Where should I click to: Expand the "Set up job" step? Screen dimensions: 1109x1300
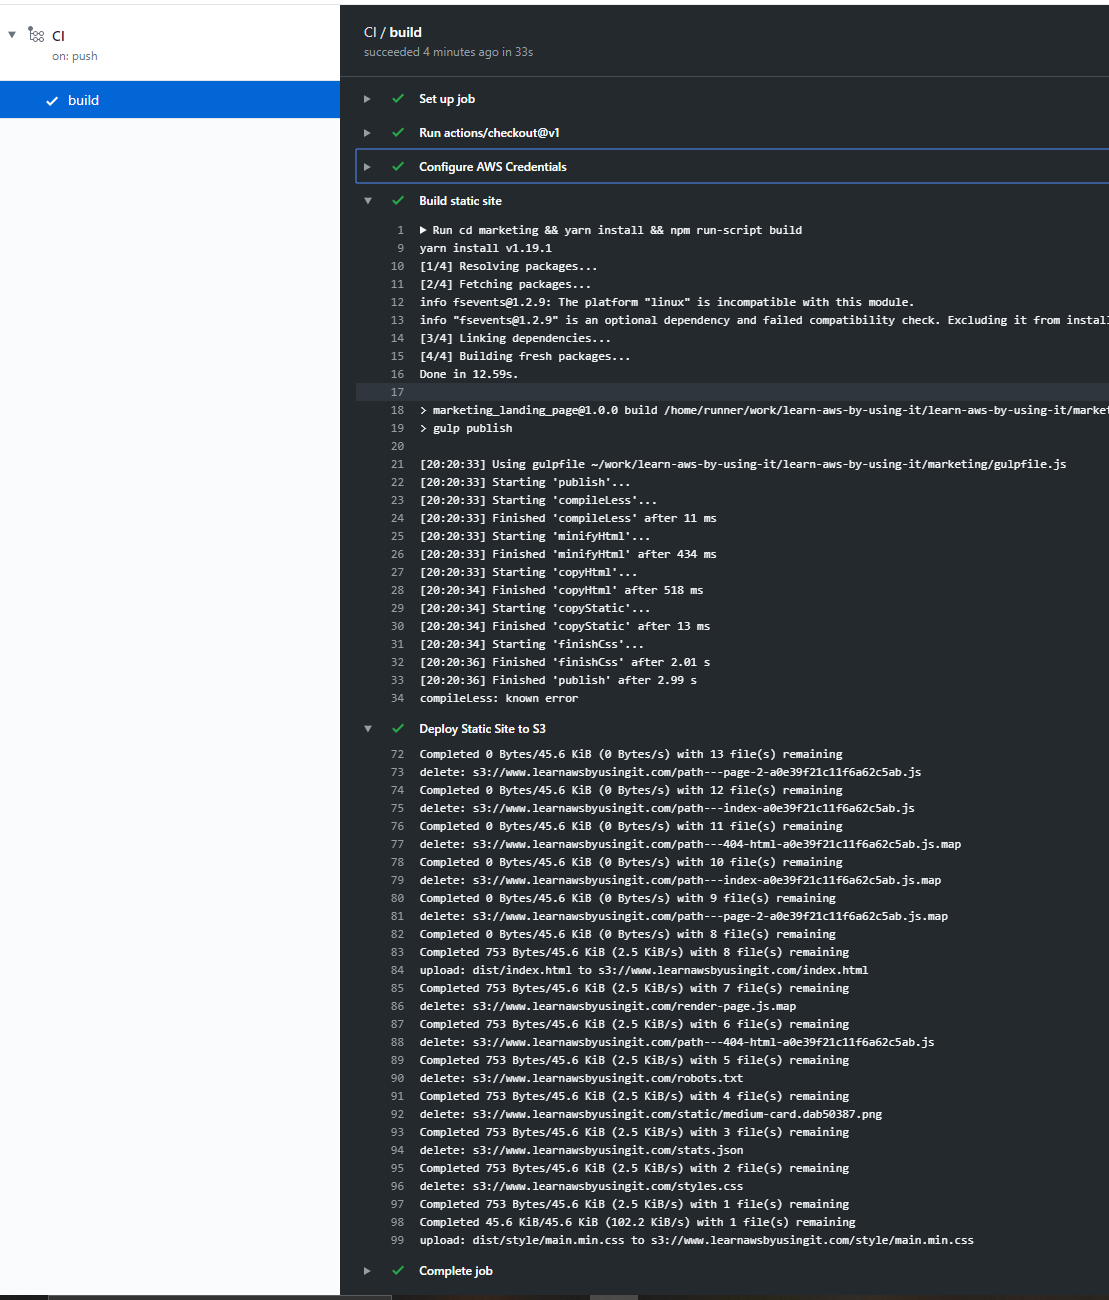click(x=366, y=99)
